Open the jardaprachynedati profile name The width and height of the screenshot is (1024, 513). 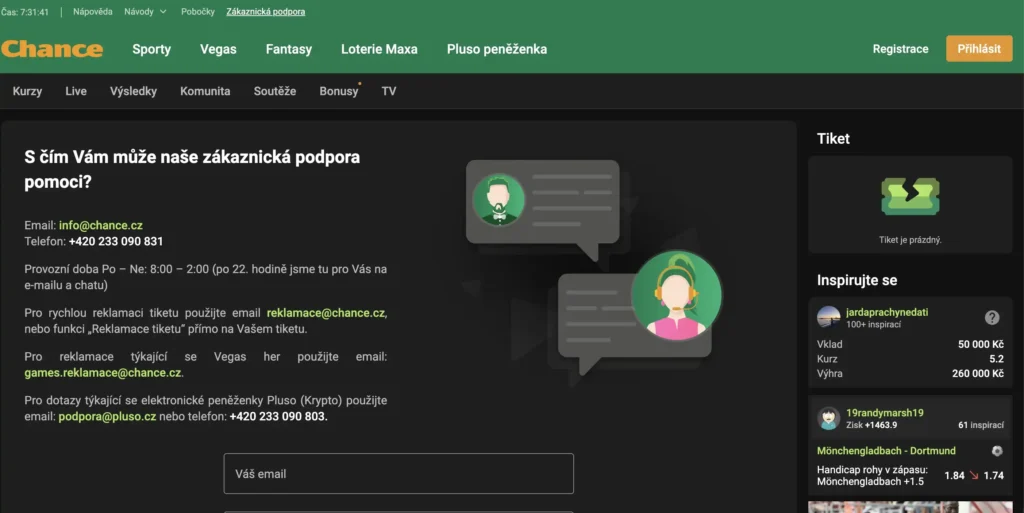pyautogui.click(x=887, y=313)
